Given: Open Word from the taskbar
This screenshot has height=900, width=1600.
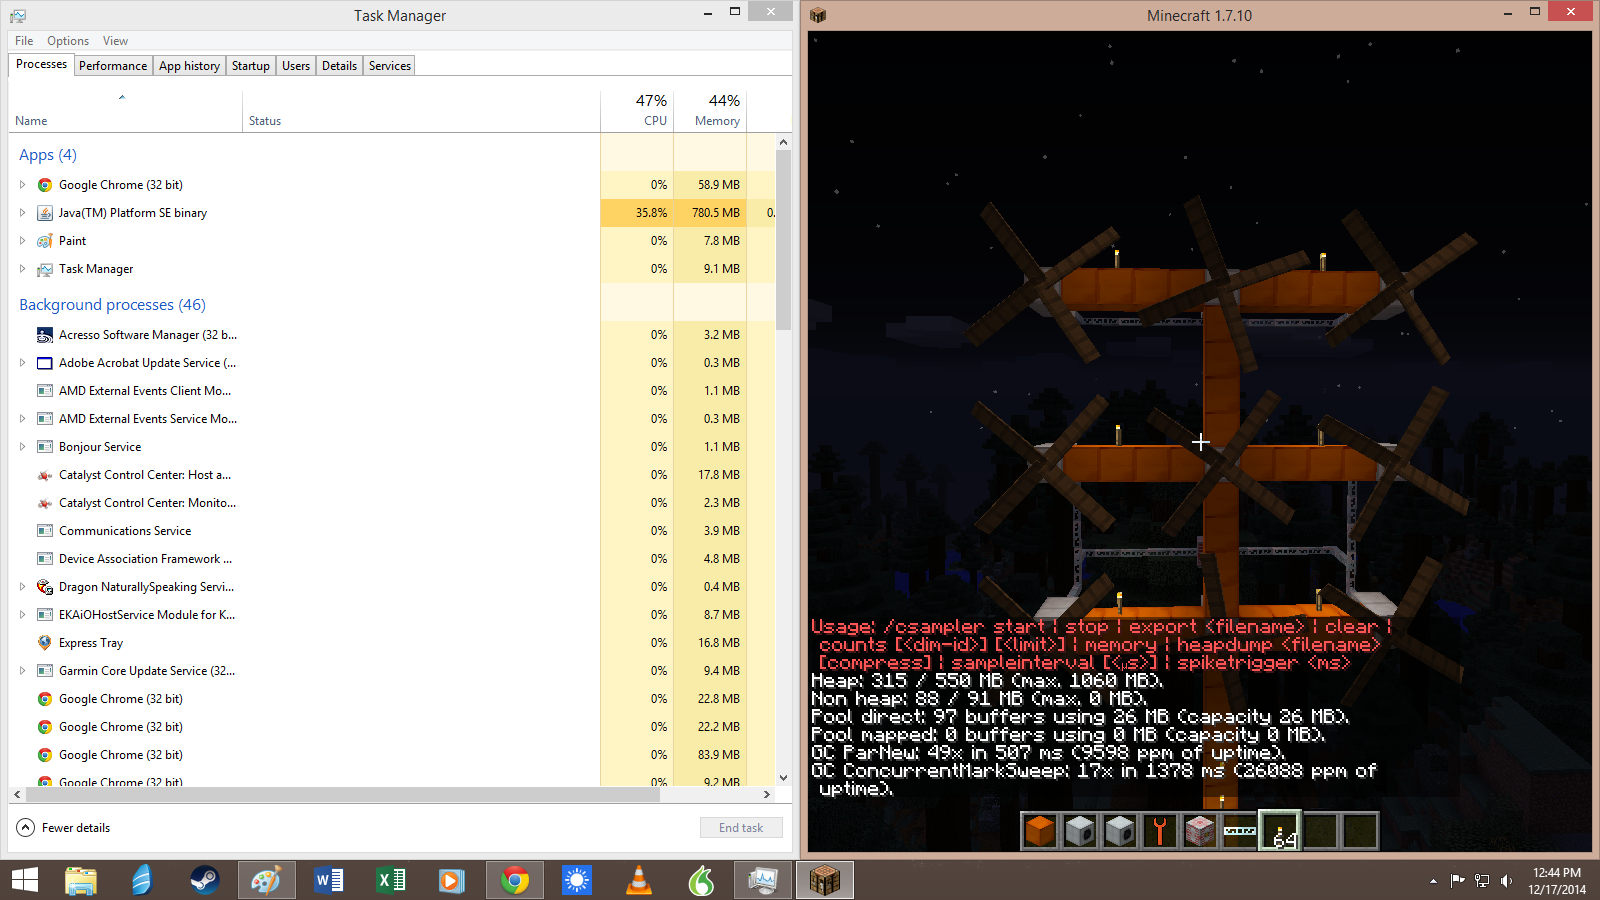Looking at the screenshot, I should (x=328, y=880).
